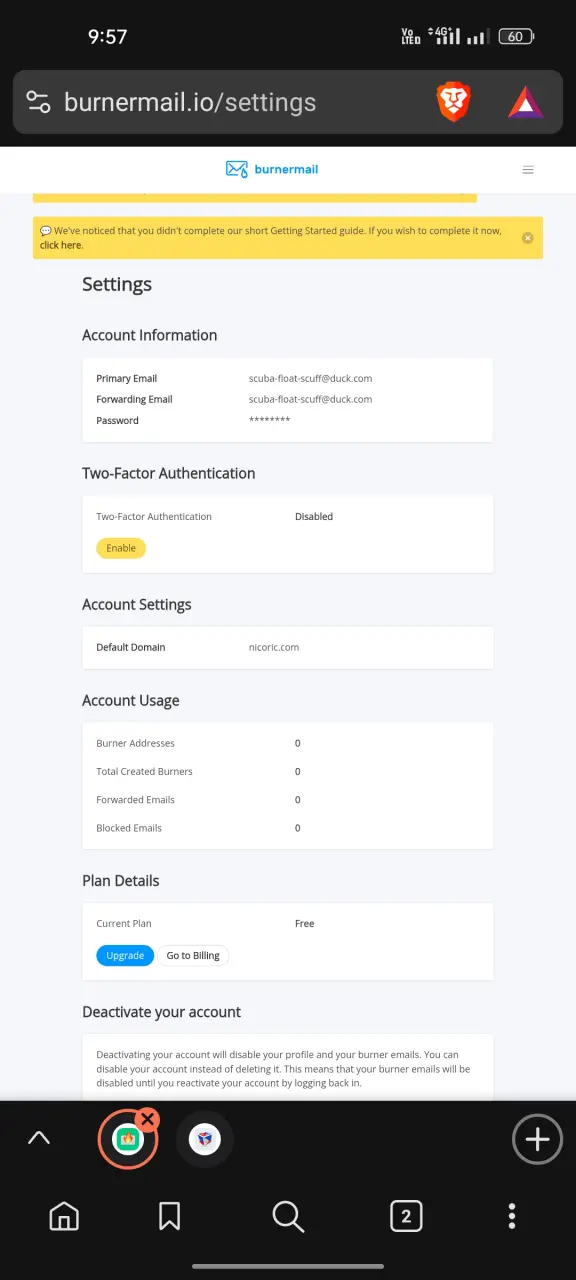Open bookmarks from bottom toolbar
The width and height of the screenshot is (576, 1280).
point(169,1216)
